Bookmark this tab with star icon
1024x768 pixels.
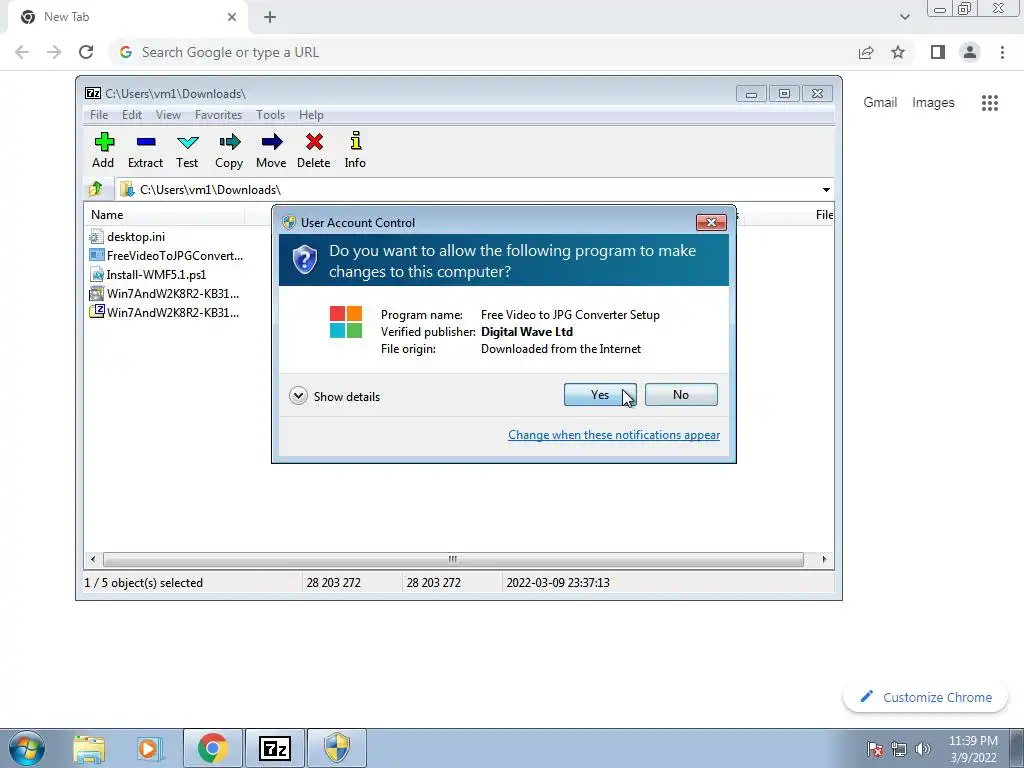click(898, 52)
